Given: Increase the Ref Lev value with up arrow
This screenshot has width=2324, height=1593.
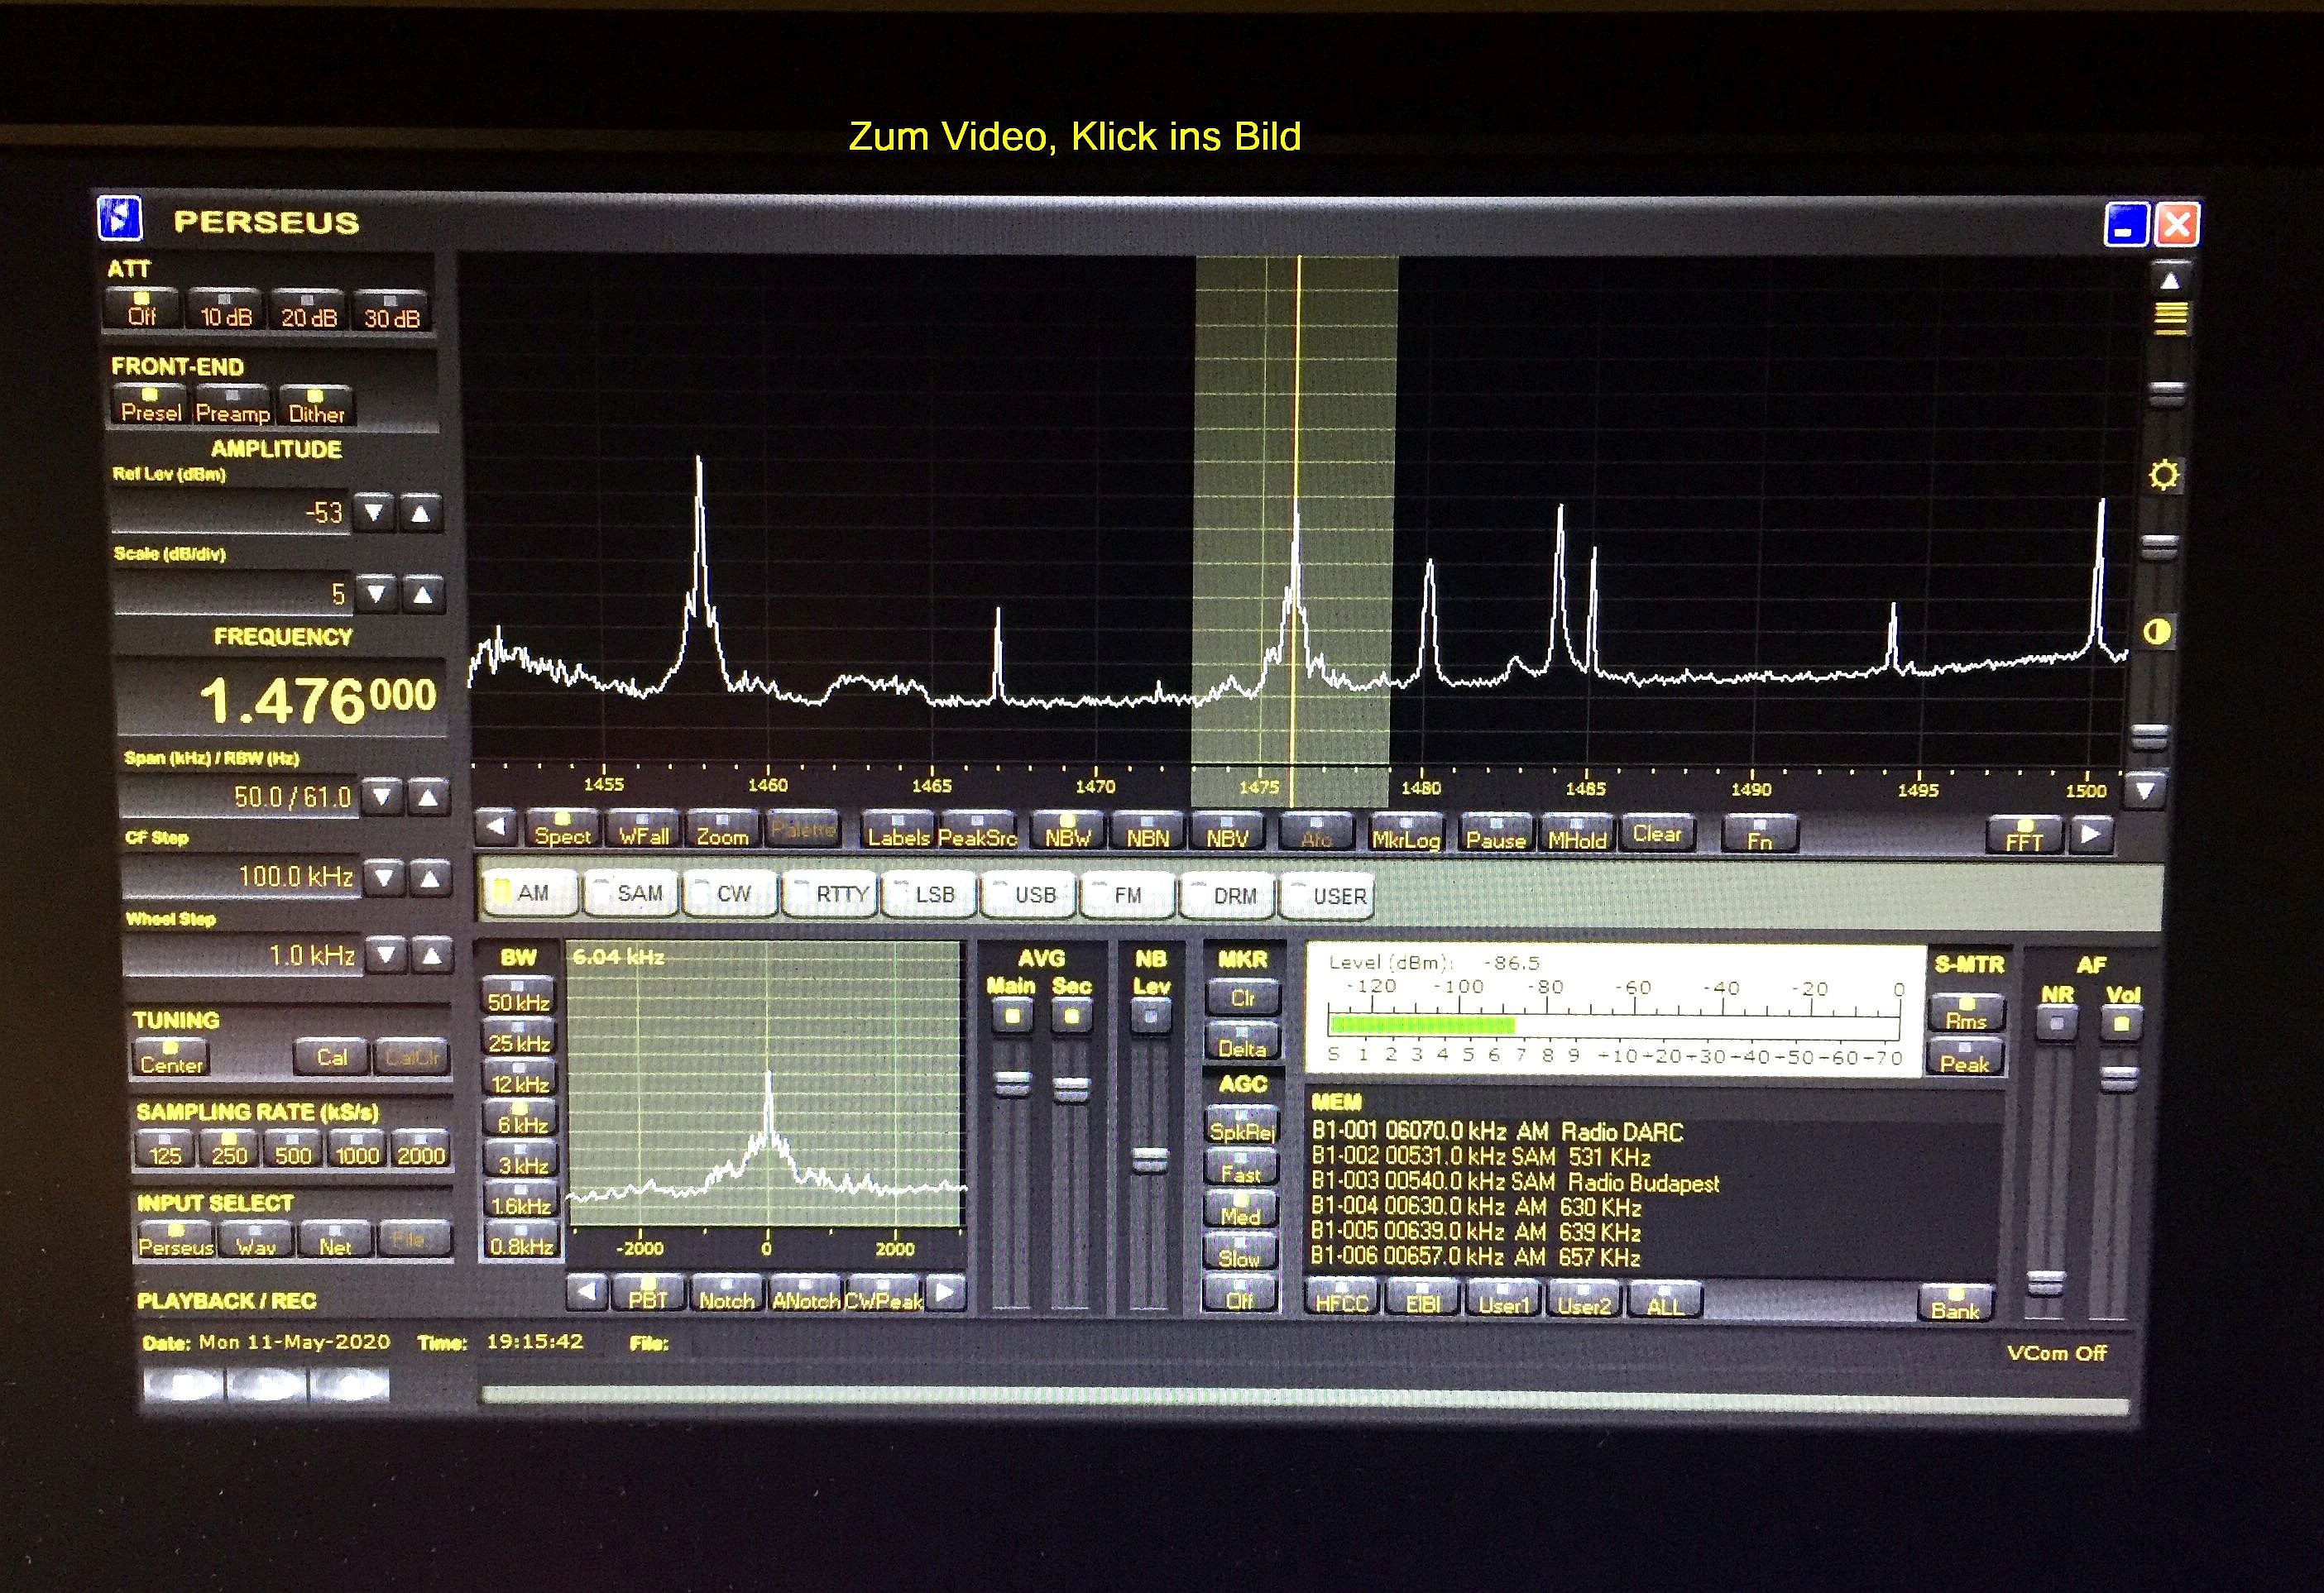Looking at the screenshot, I should point(421,513).
